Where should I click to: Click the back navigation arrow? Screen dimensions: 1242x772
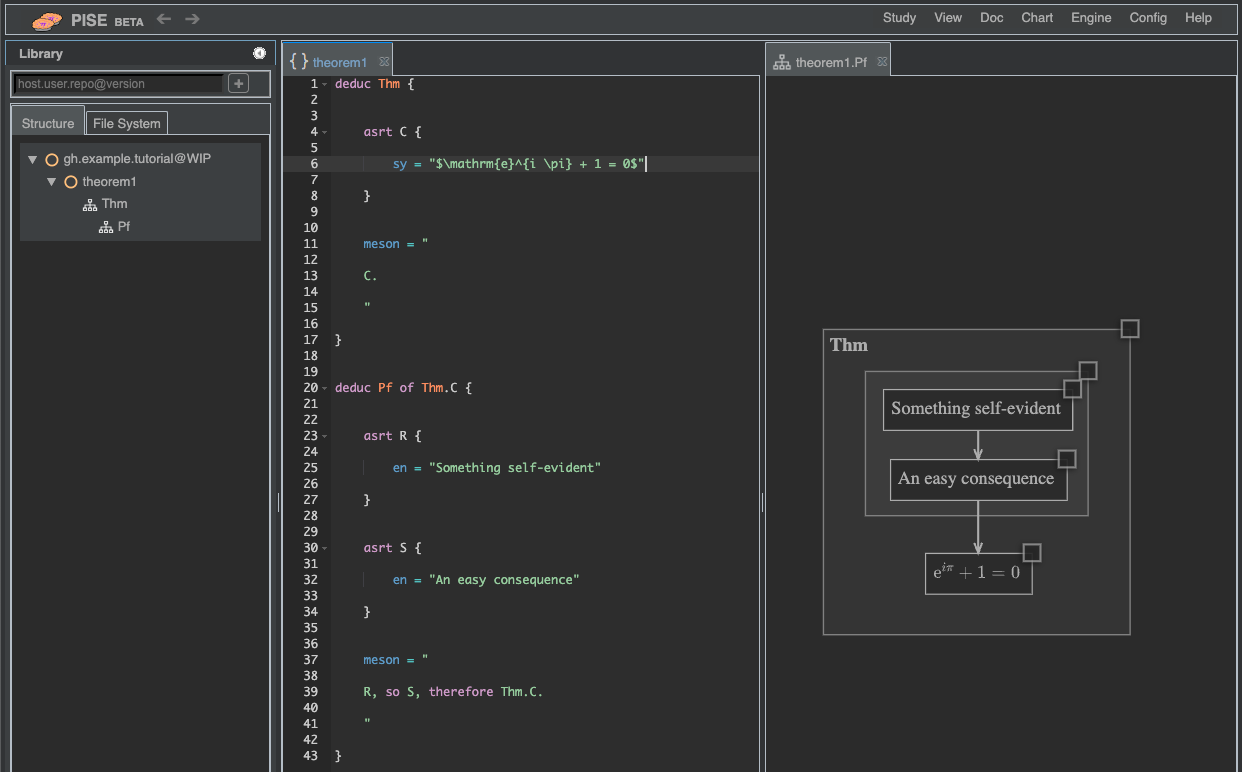pyautogui.click(x=164, y=19)
